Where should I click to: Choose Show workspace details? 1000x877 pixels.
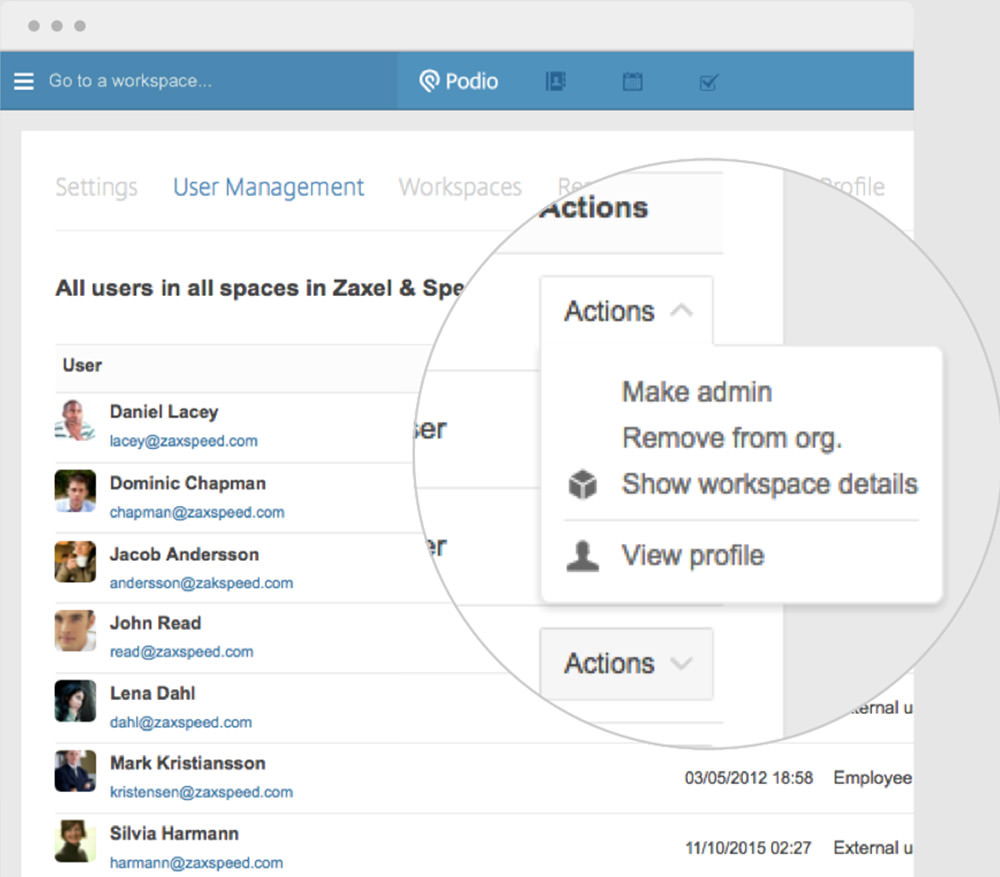tap(770, 484)
